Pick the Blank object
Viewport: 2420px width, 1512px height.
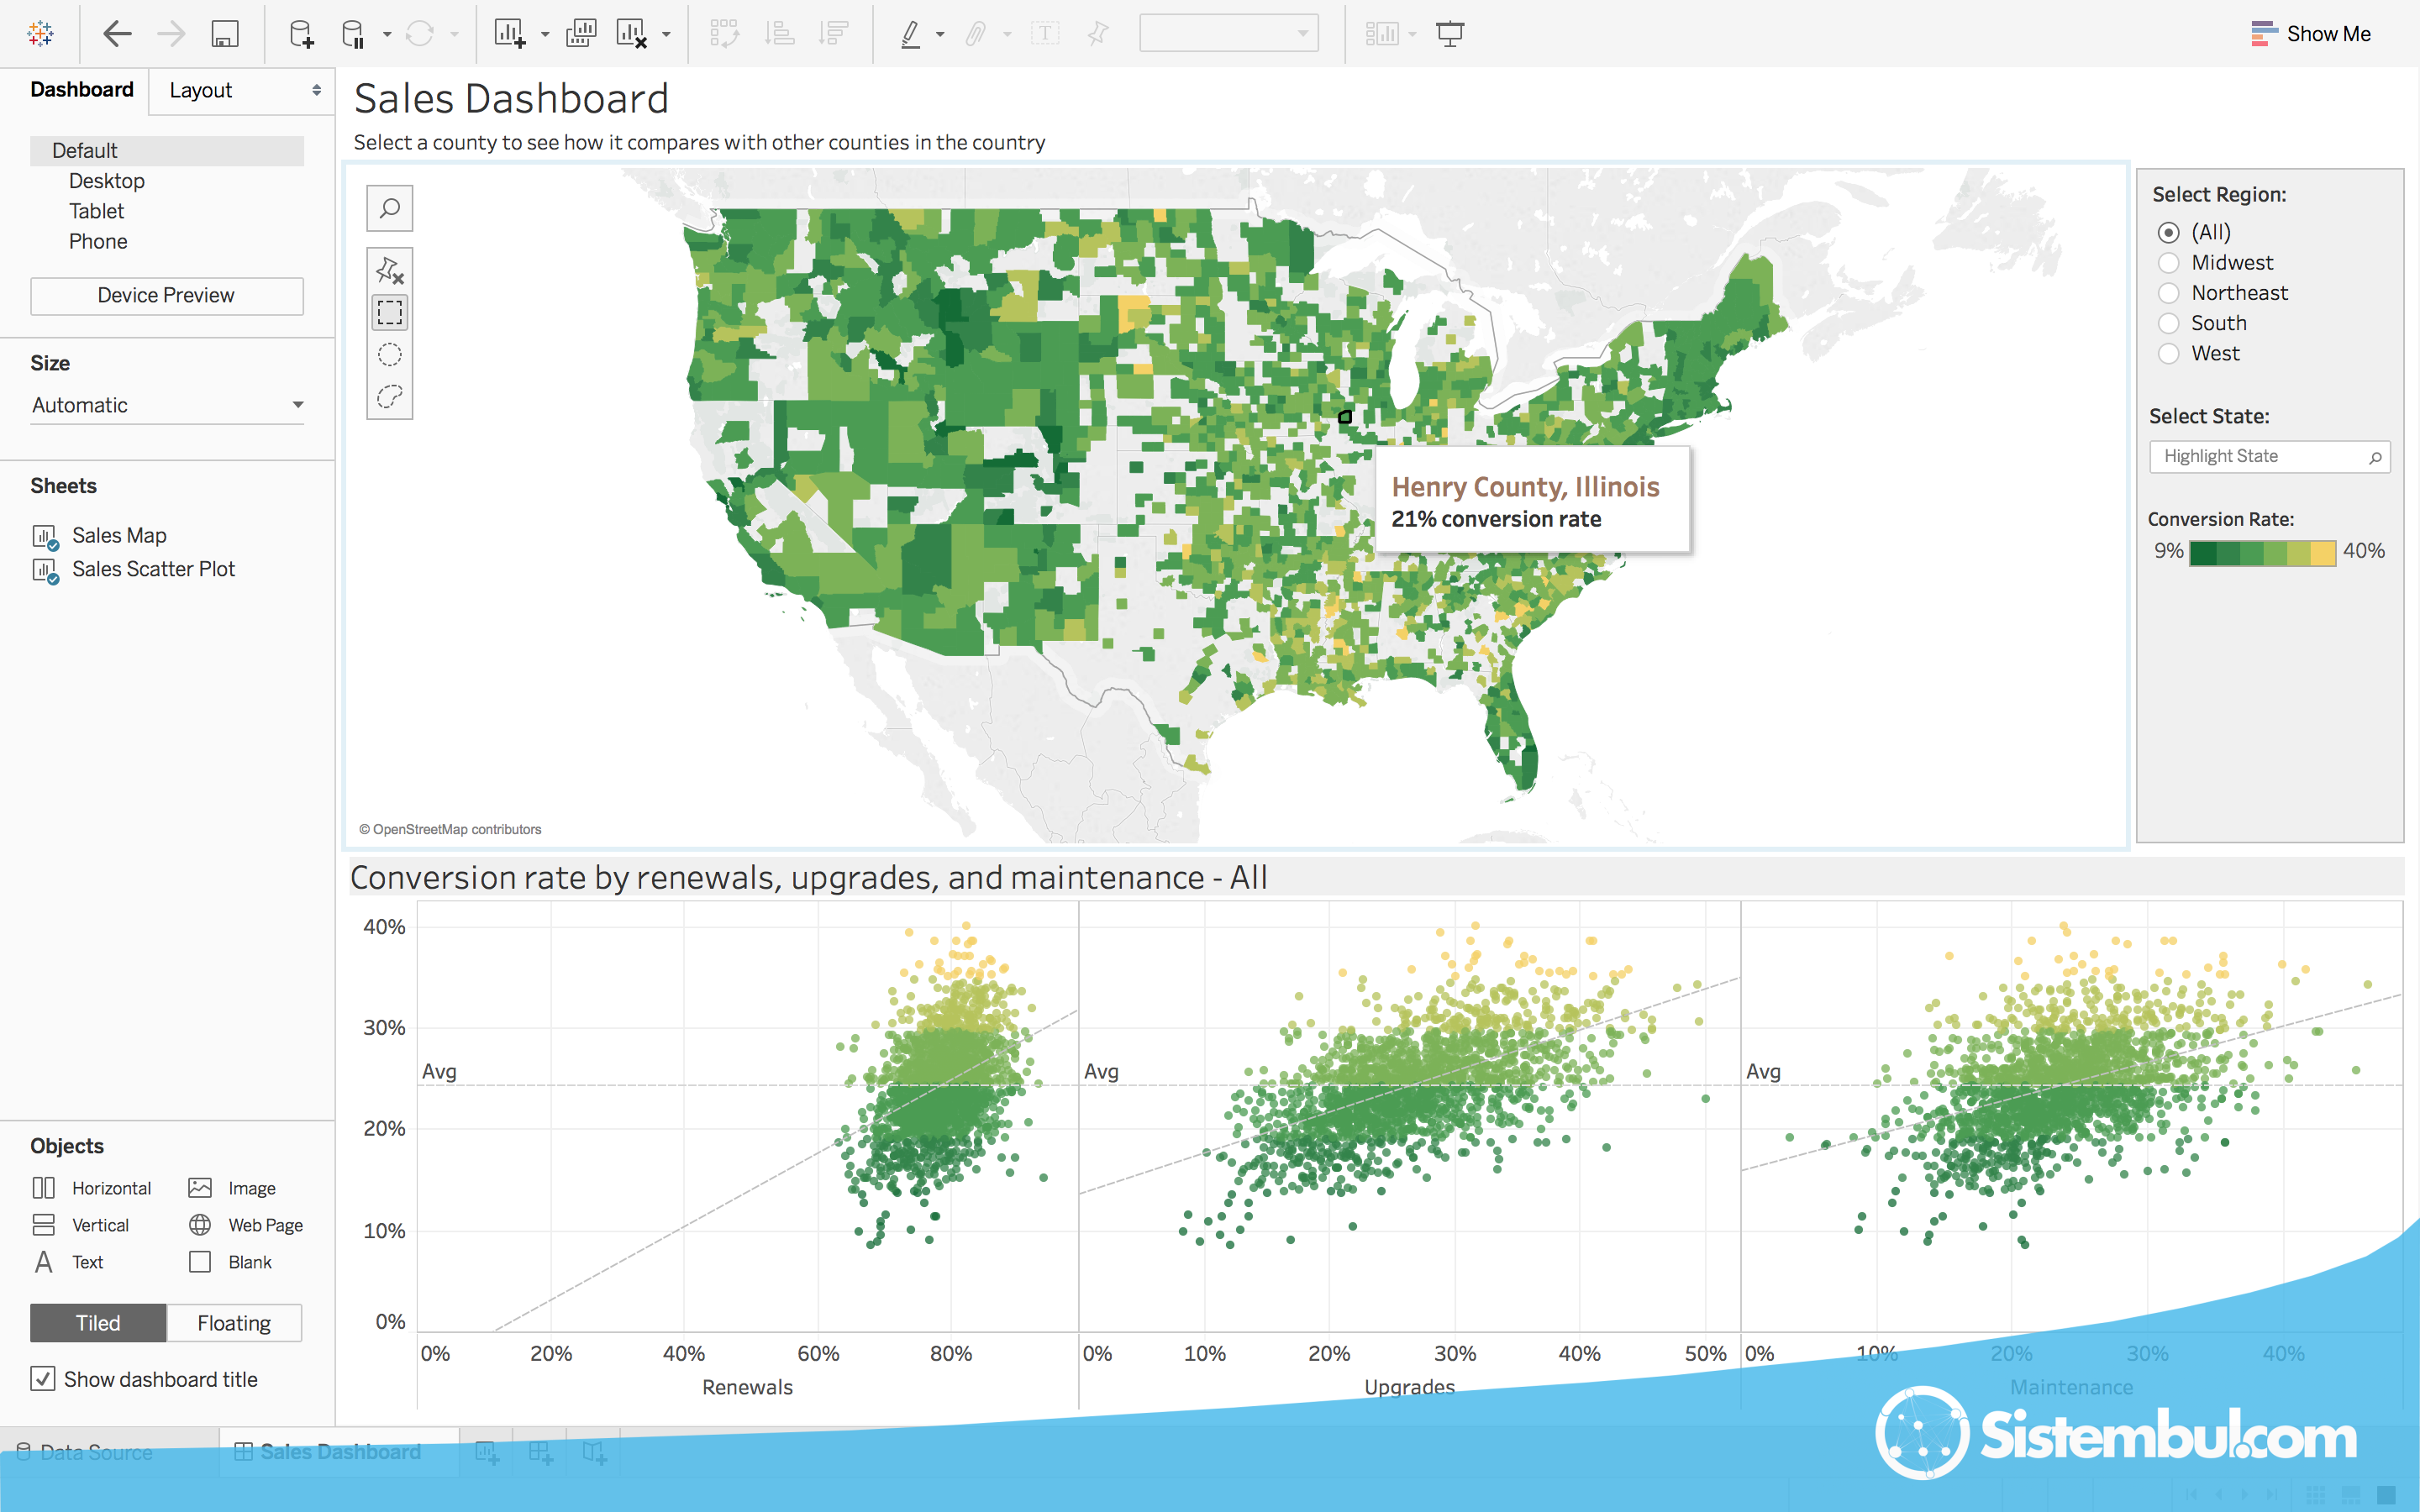(x=230, y=1262)
